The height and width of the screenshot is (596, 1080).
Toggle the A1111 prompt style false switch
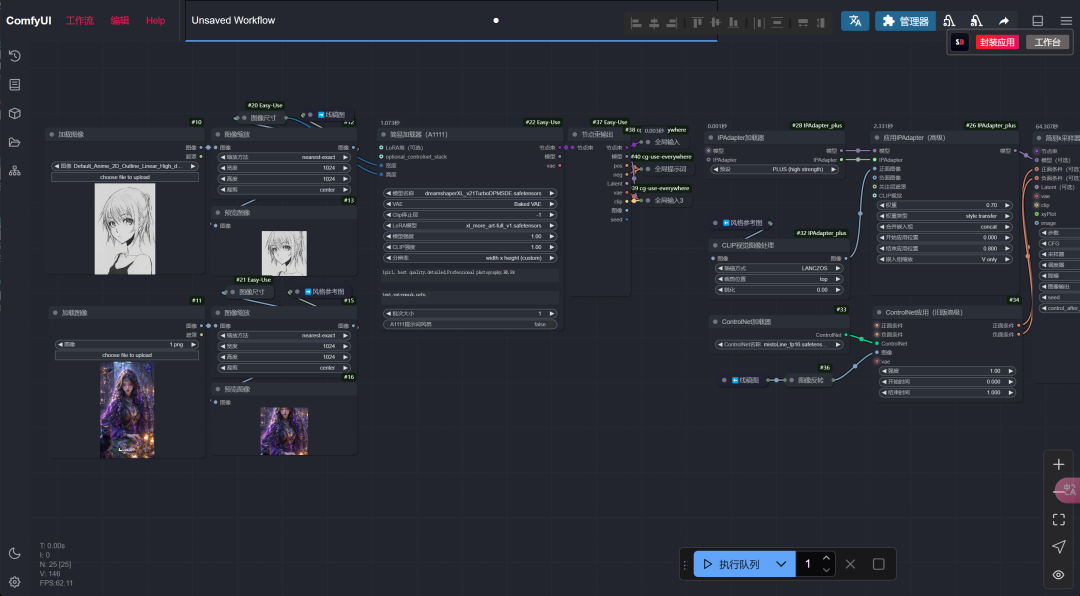coord(470,324)
